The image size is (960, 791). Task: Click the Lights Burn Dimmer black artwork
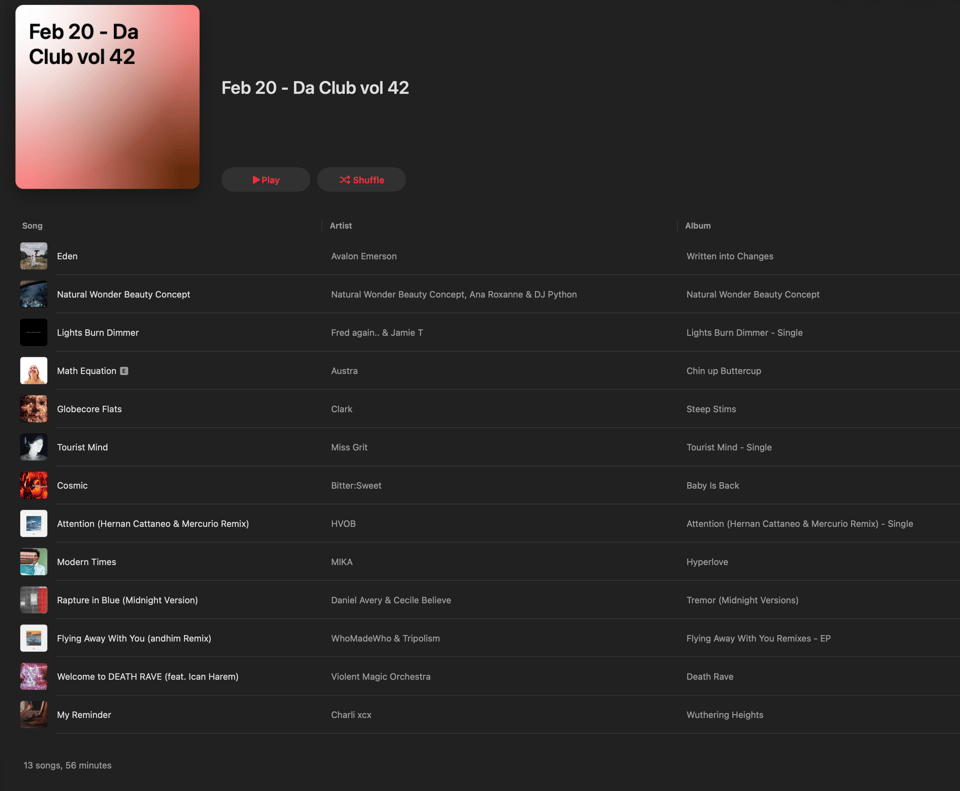point(34,332)
